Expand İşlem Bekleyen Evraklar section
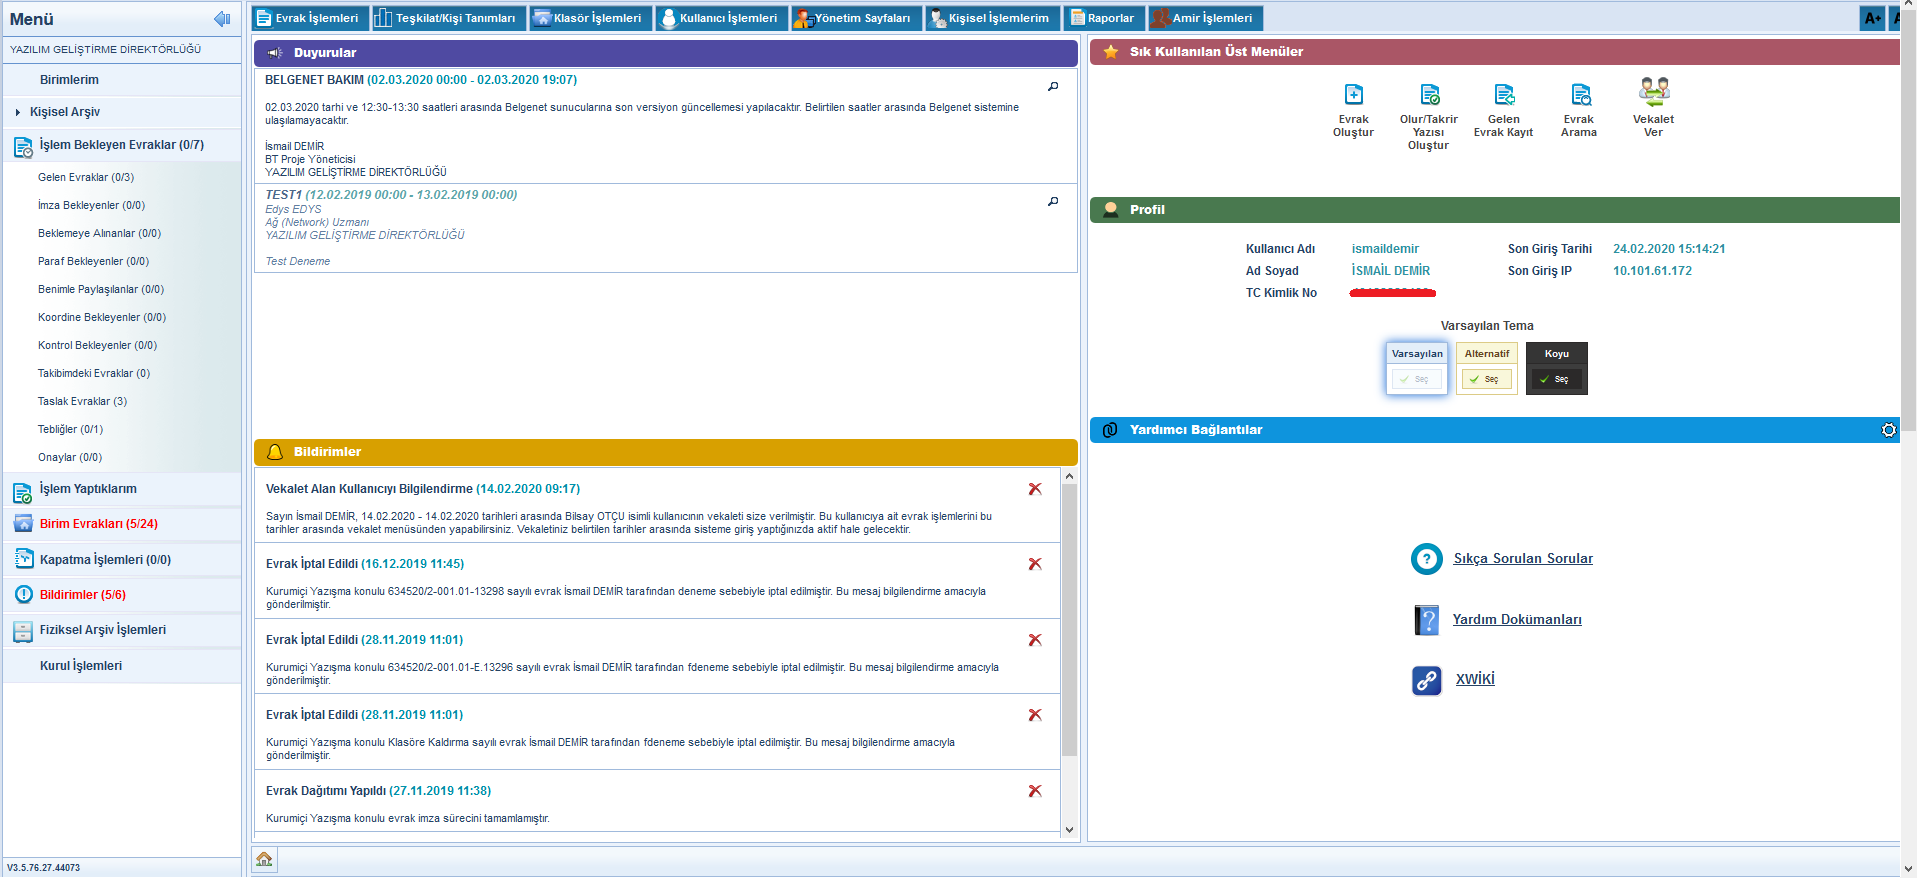 click(121, 145)
